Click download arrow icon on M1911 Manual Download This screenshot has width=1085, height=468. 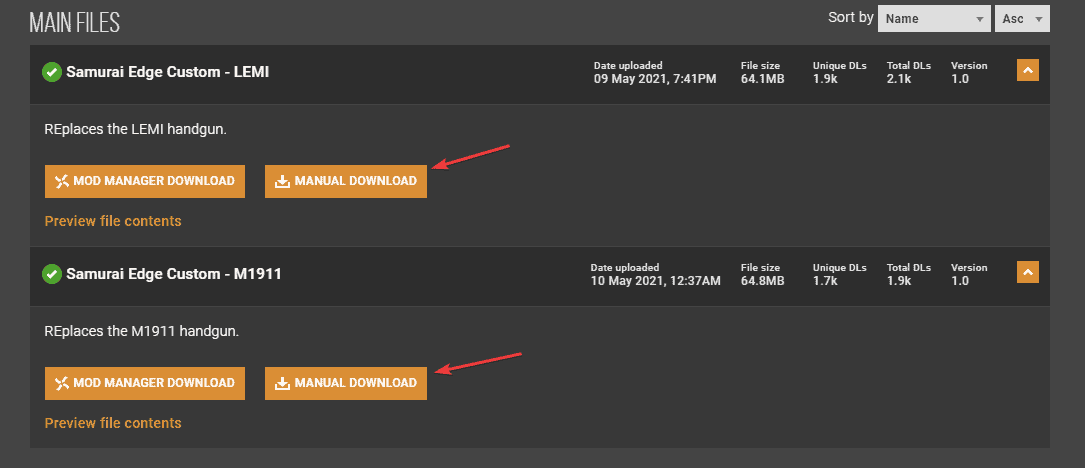(282, 384)
